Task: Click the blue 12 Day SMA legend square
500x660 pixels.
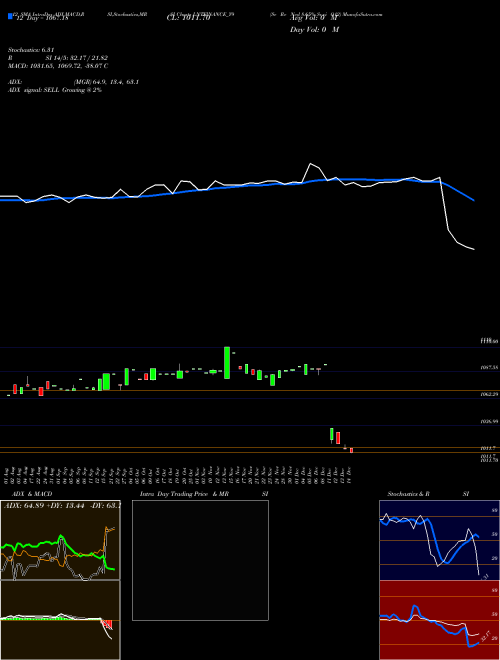Action: click(10, 16)
